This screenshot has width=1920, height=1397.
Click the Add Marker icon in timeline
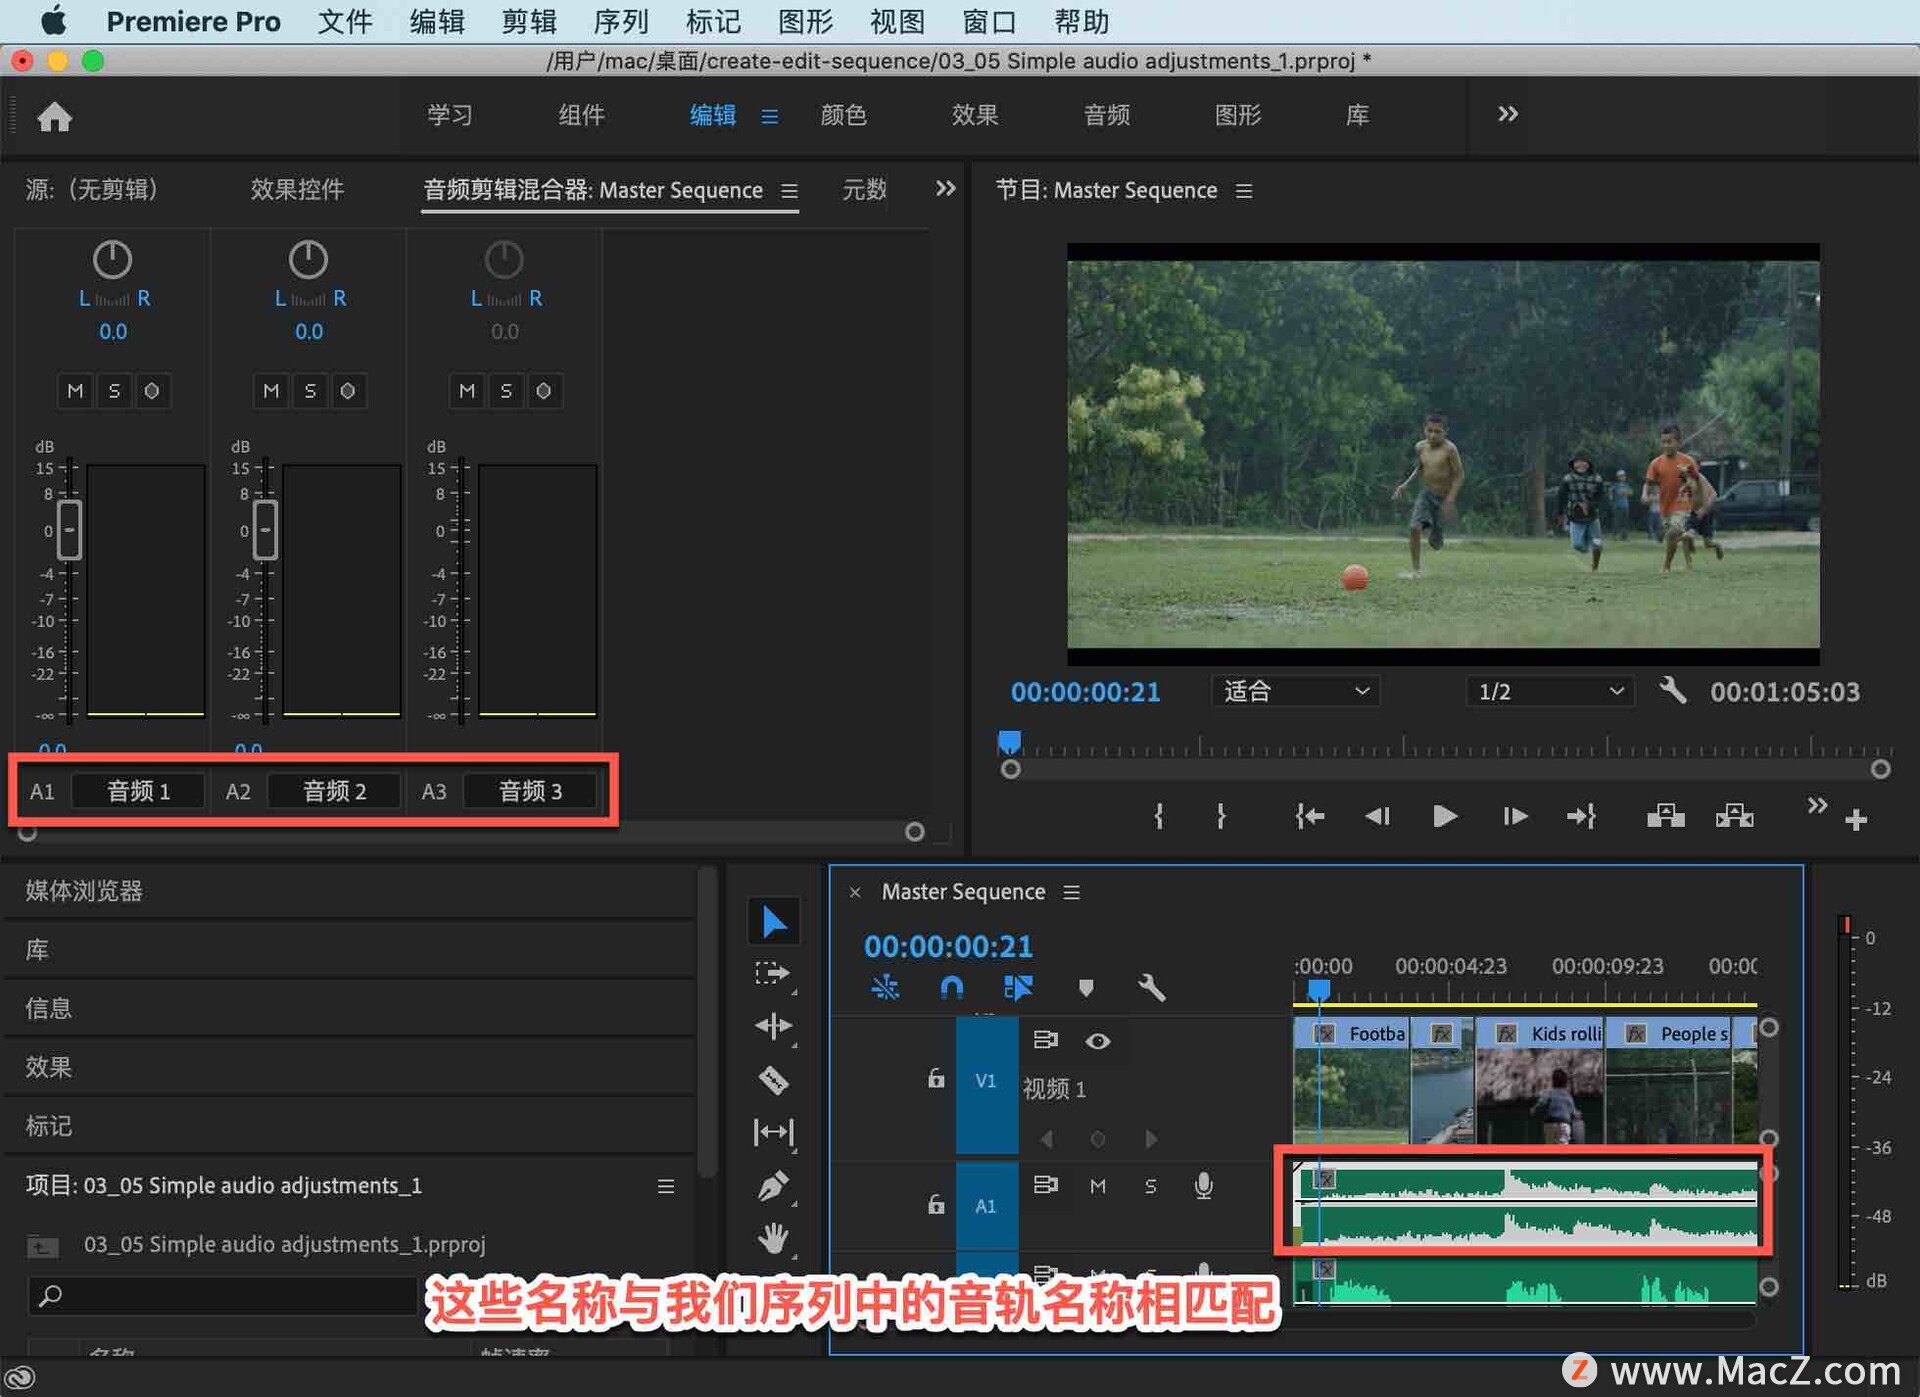pos(1086,988)
